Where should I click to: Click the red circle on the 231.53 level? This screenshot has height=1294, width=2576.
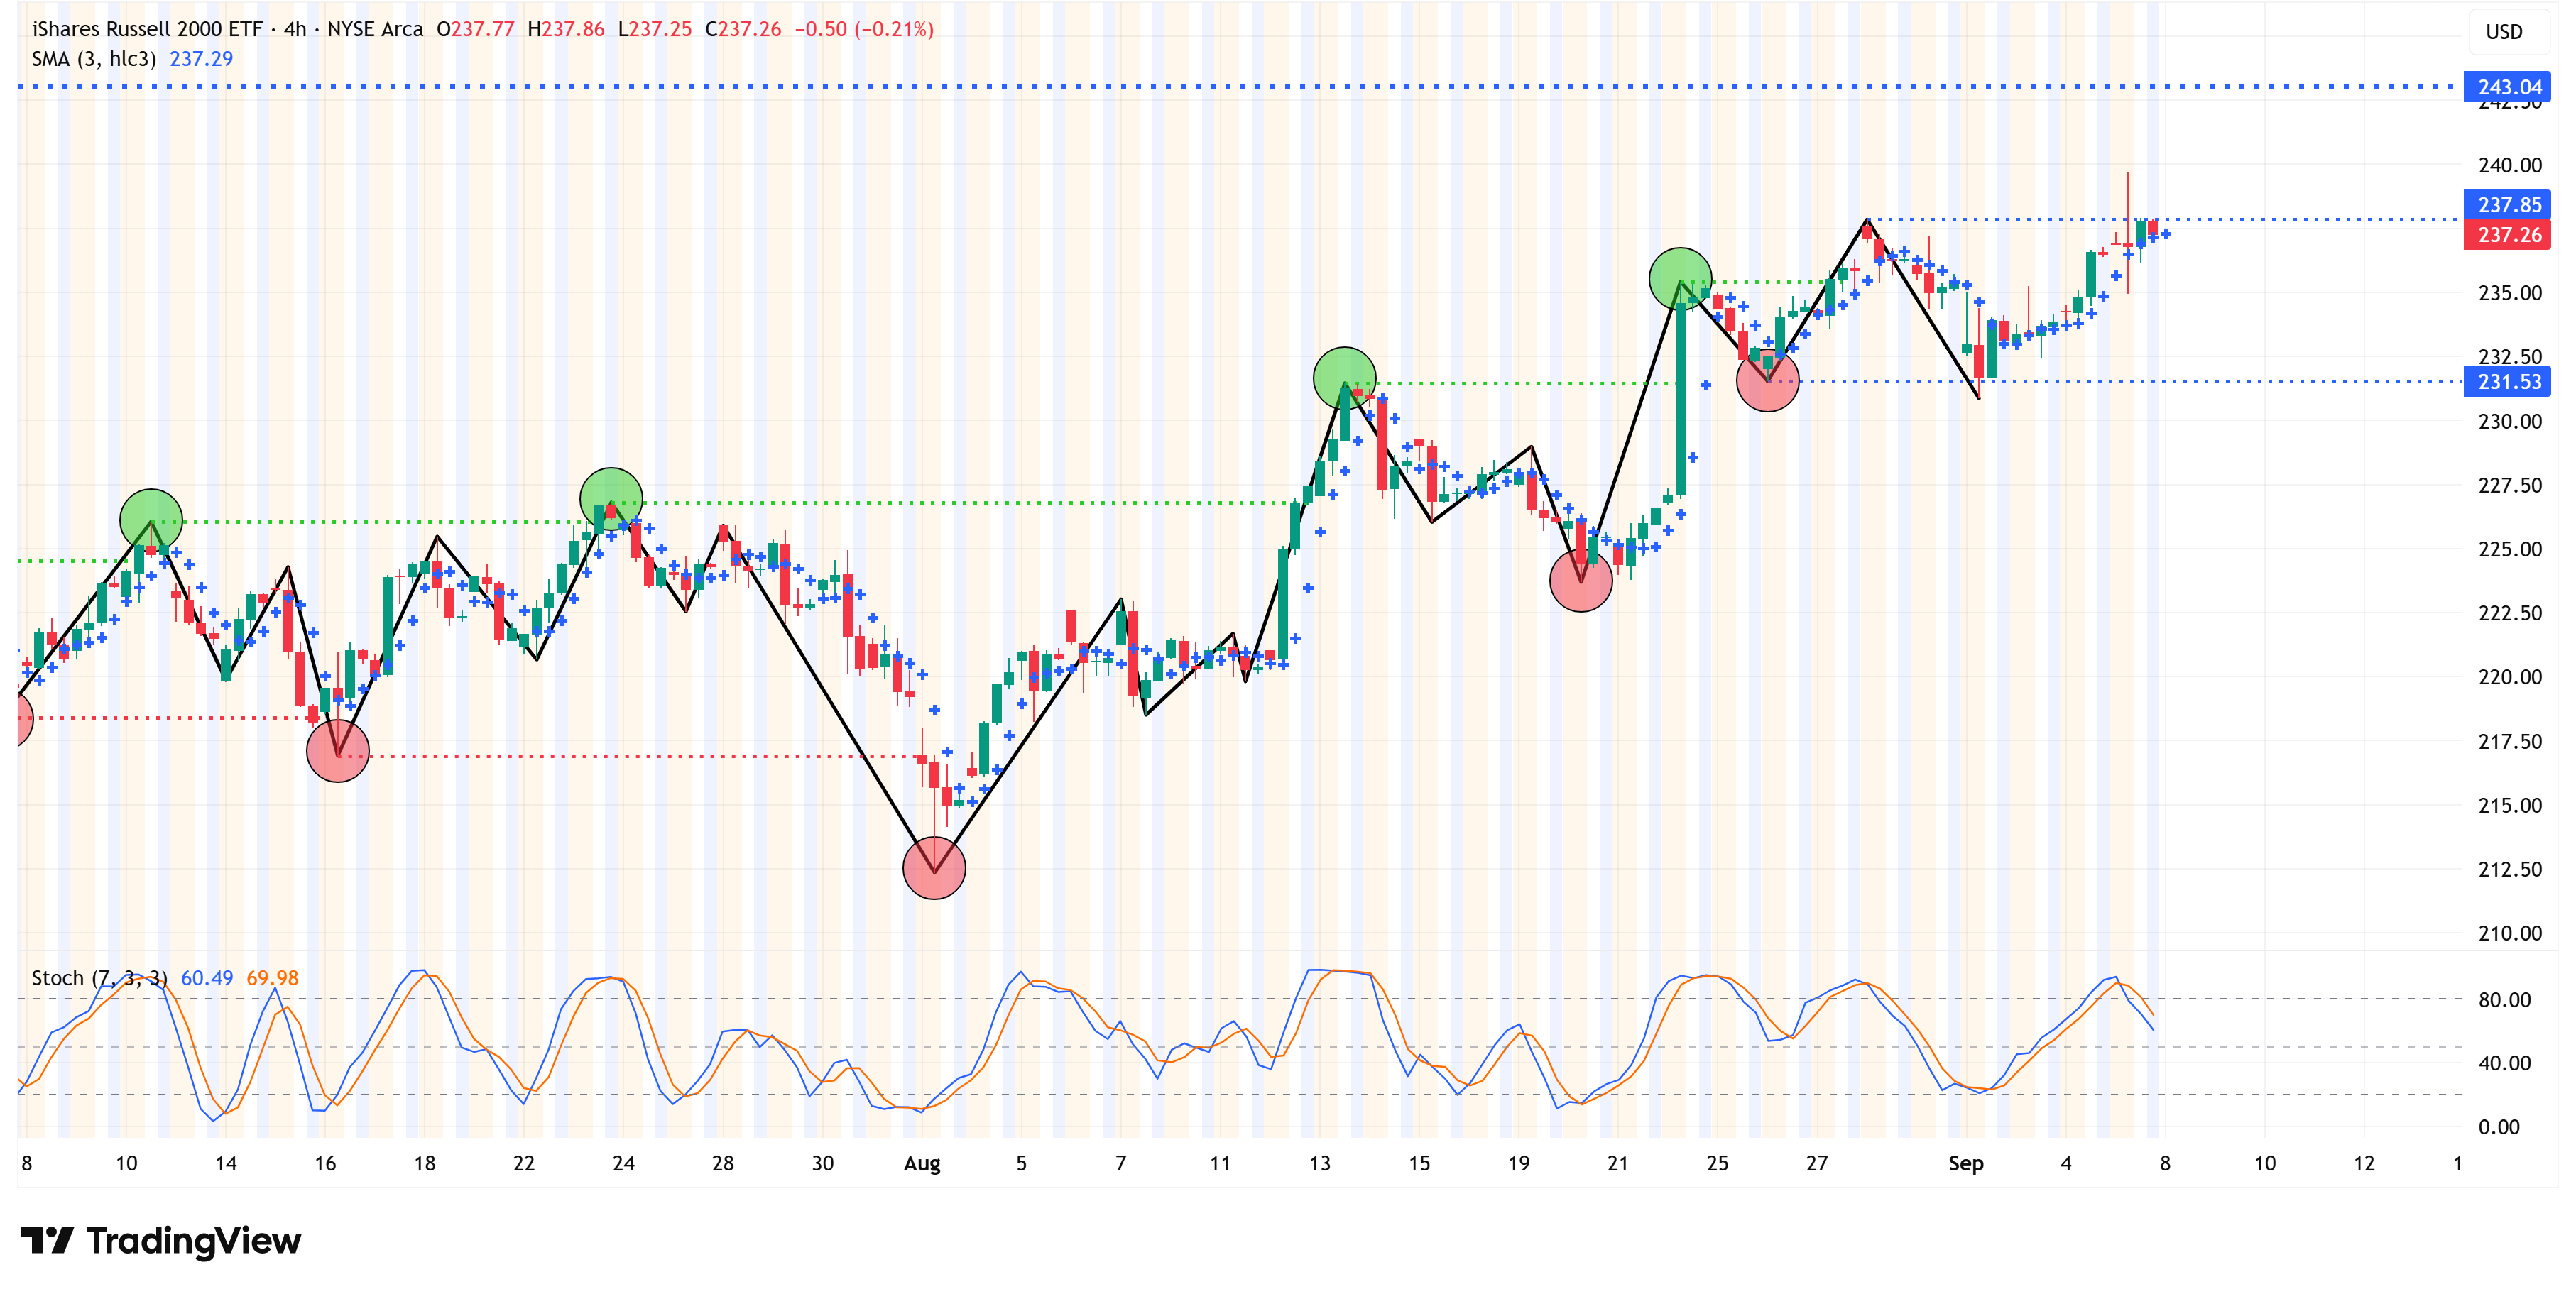click(x=1767, y=381)
